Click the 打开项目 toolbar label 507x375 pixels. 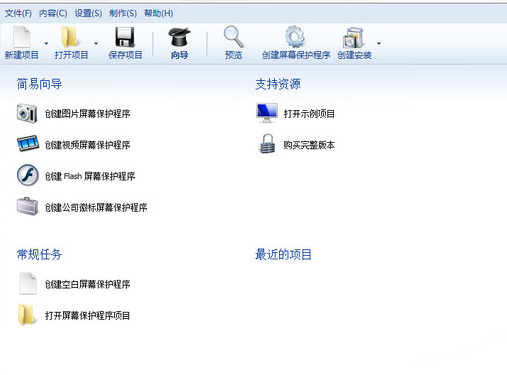click(x=71, y=55)
